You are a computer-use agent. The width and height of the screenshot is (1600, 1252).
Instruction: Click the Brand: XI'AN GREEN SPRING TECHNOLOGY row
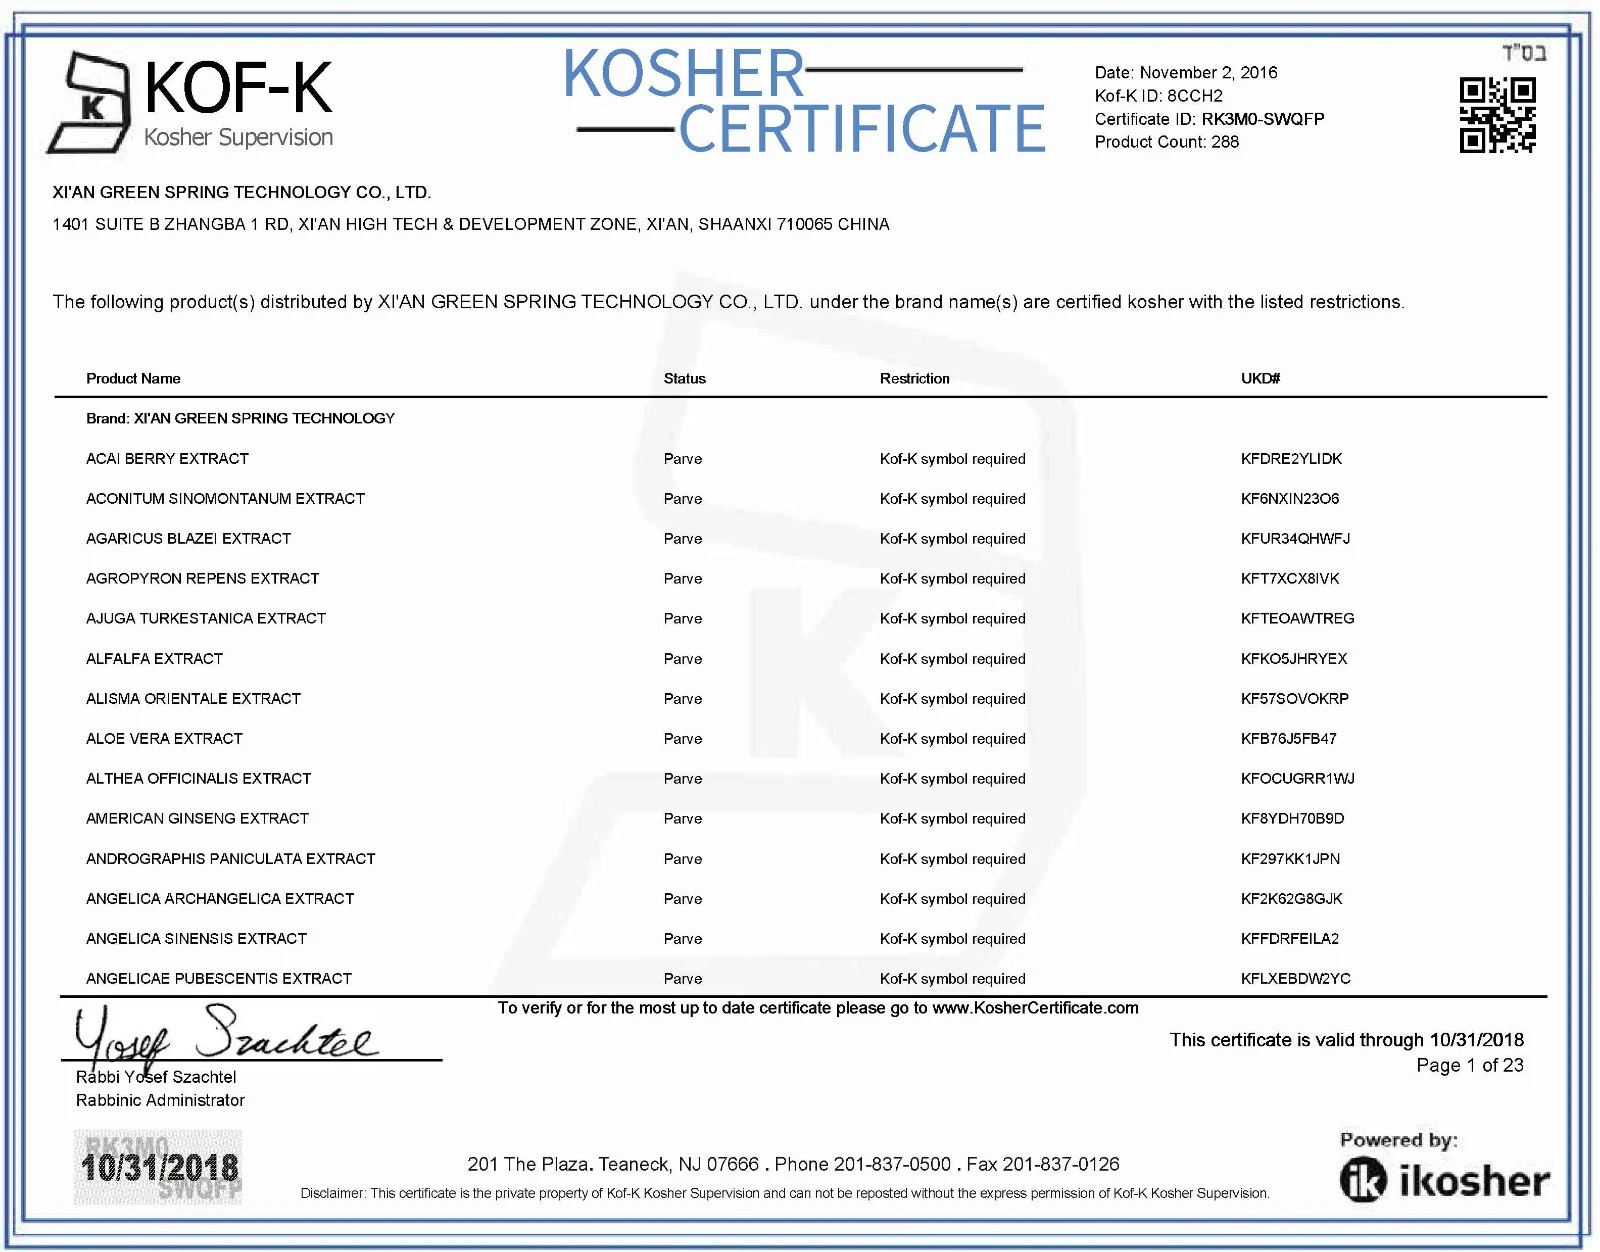click(x=240, y=418)
